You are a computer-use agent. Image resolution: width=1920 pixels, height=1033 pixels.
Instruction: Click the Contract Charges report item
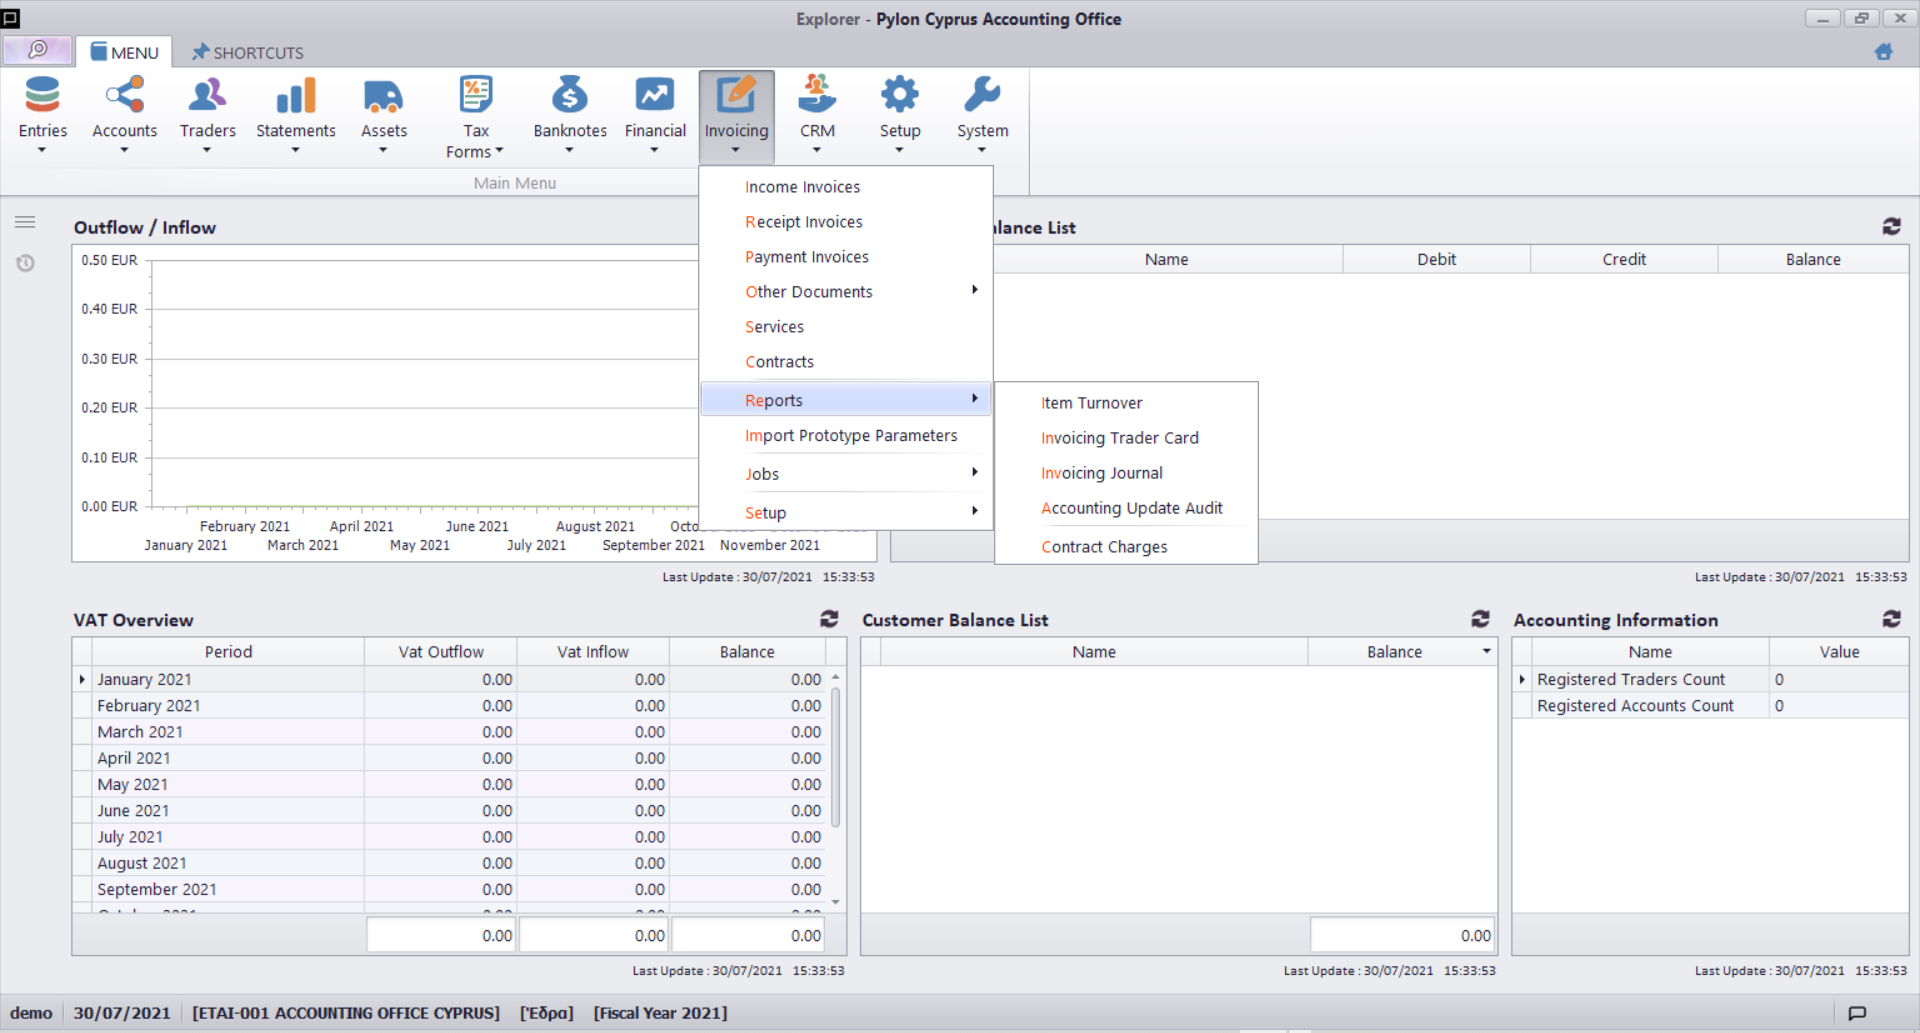(1104, 547)
